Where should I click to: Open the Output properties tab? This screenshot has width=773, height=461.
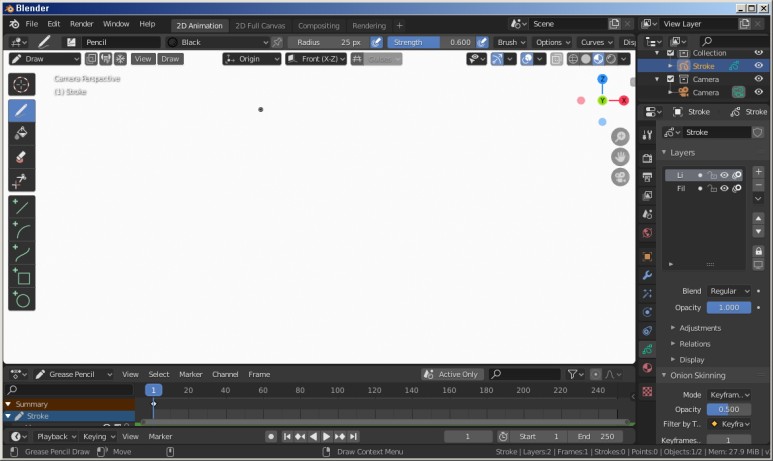tap(647, 177)
